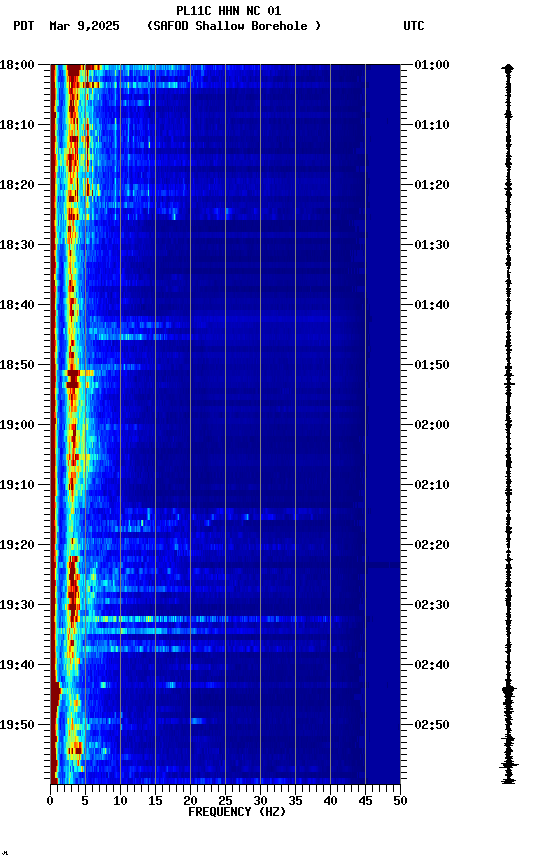Click the "40" frequency axis tick label

[330, 801]
